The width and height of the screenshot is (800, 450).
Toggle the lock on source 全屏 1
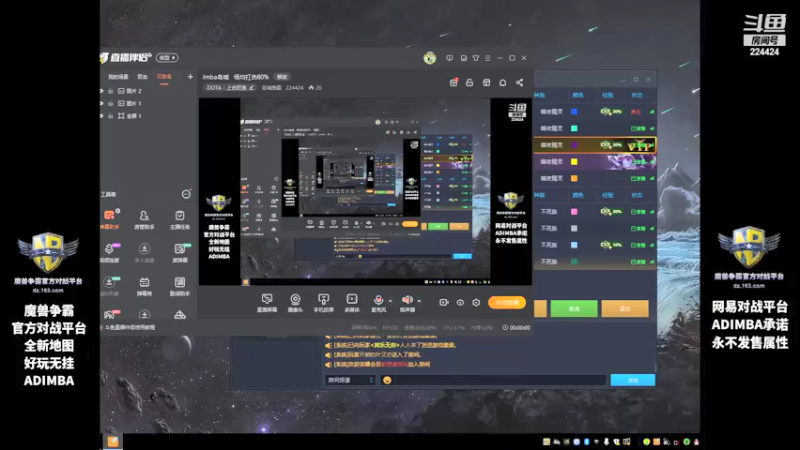[111, 116]
